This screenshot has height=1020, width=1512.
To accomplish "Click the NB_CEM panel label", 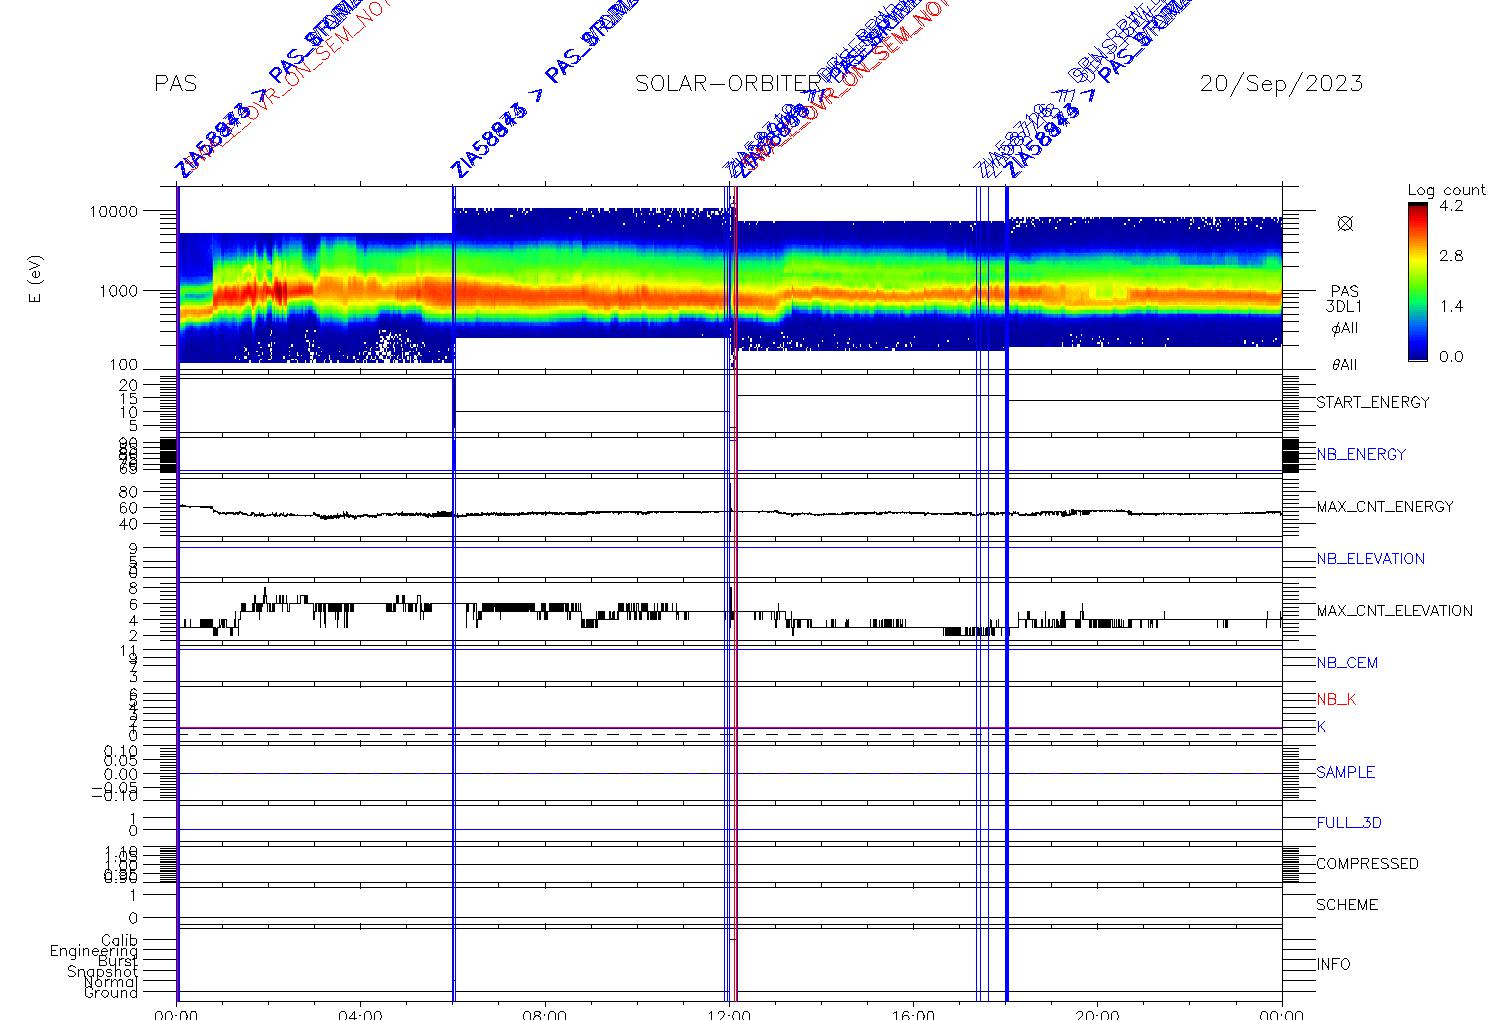I will (x=1347, y=662).
